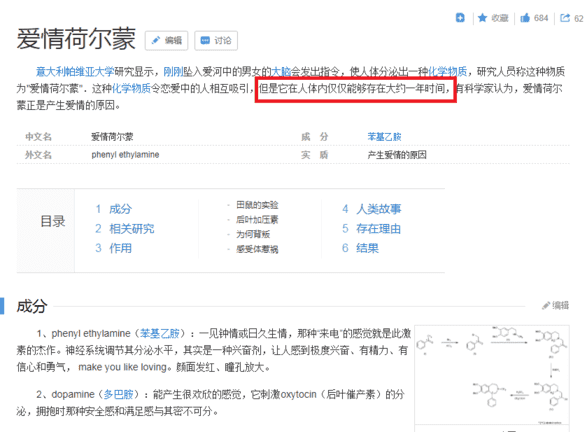Jump to contents sub-item 后叶加压素
The width and height of the screenshot is (587, 432).
[257, 220]
